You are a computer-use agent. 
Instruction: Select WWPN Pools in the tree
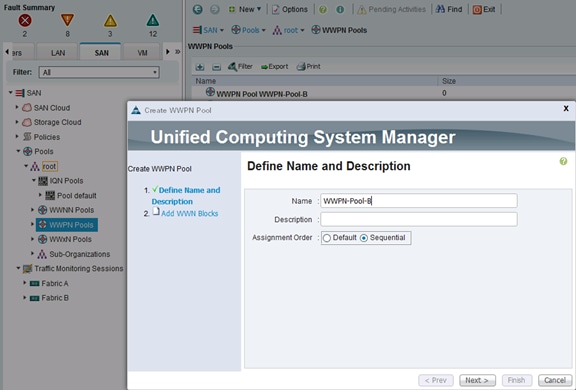tap(66, 225)
